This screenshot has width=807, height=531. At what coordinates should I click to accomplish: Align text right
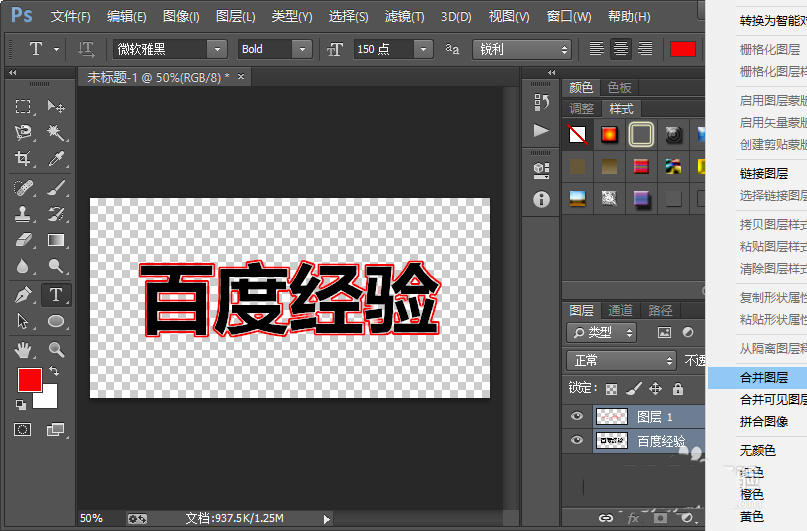(x=645, y=49)
